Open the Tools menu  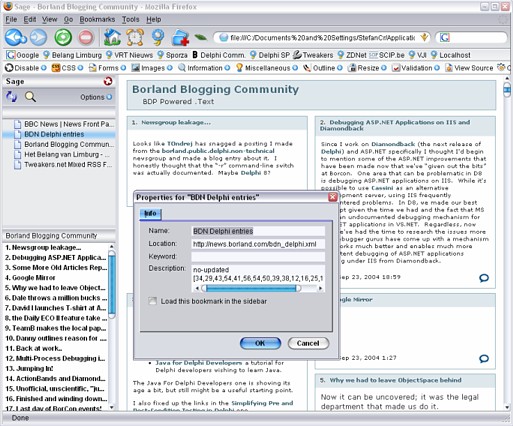coord(130,19)
